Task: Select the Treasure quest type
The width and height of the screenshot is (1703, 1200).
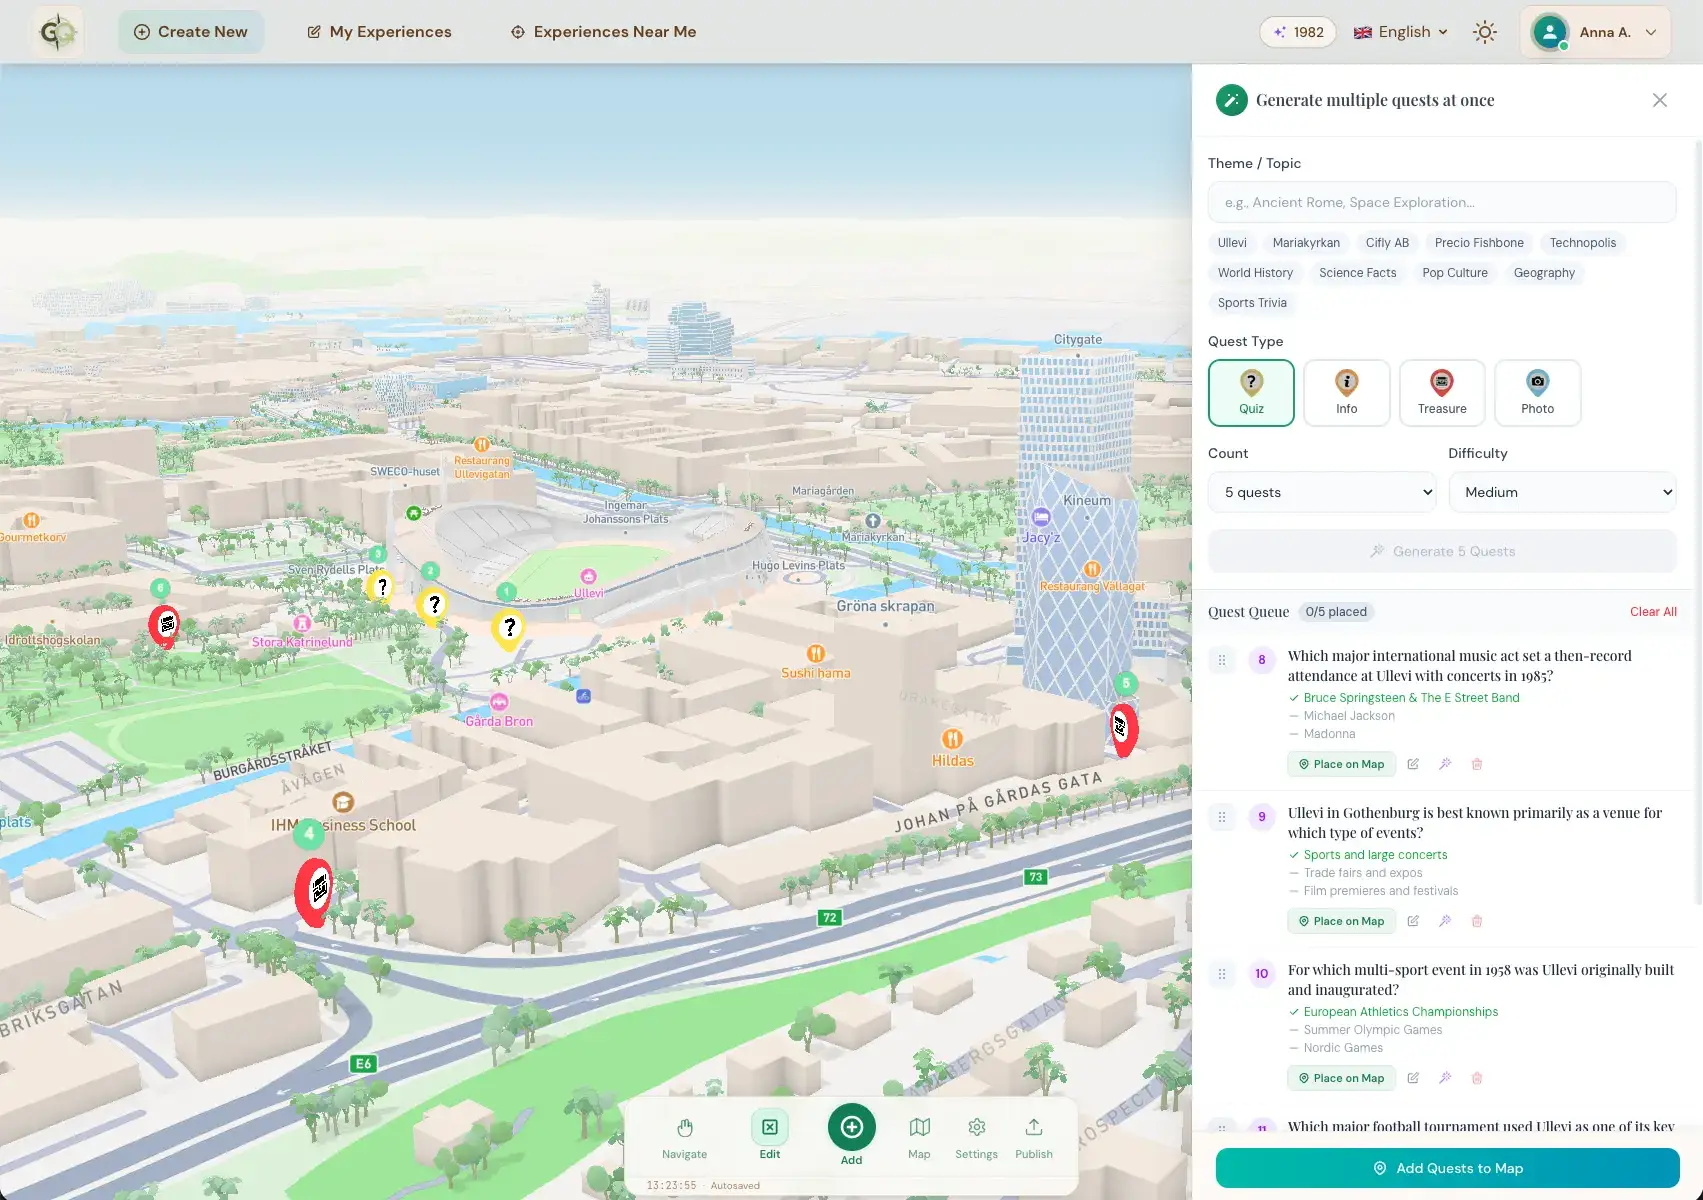Action: (1441, 393)
